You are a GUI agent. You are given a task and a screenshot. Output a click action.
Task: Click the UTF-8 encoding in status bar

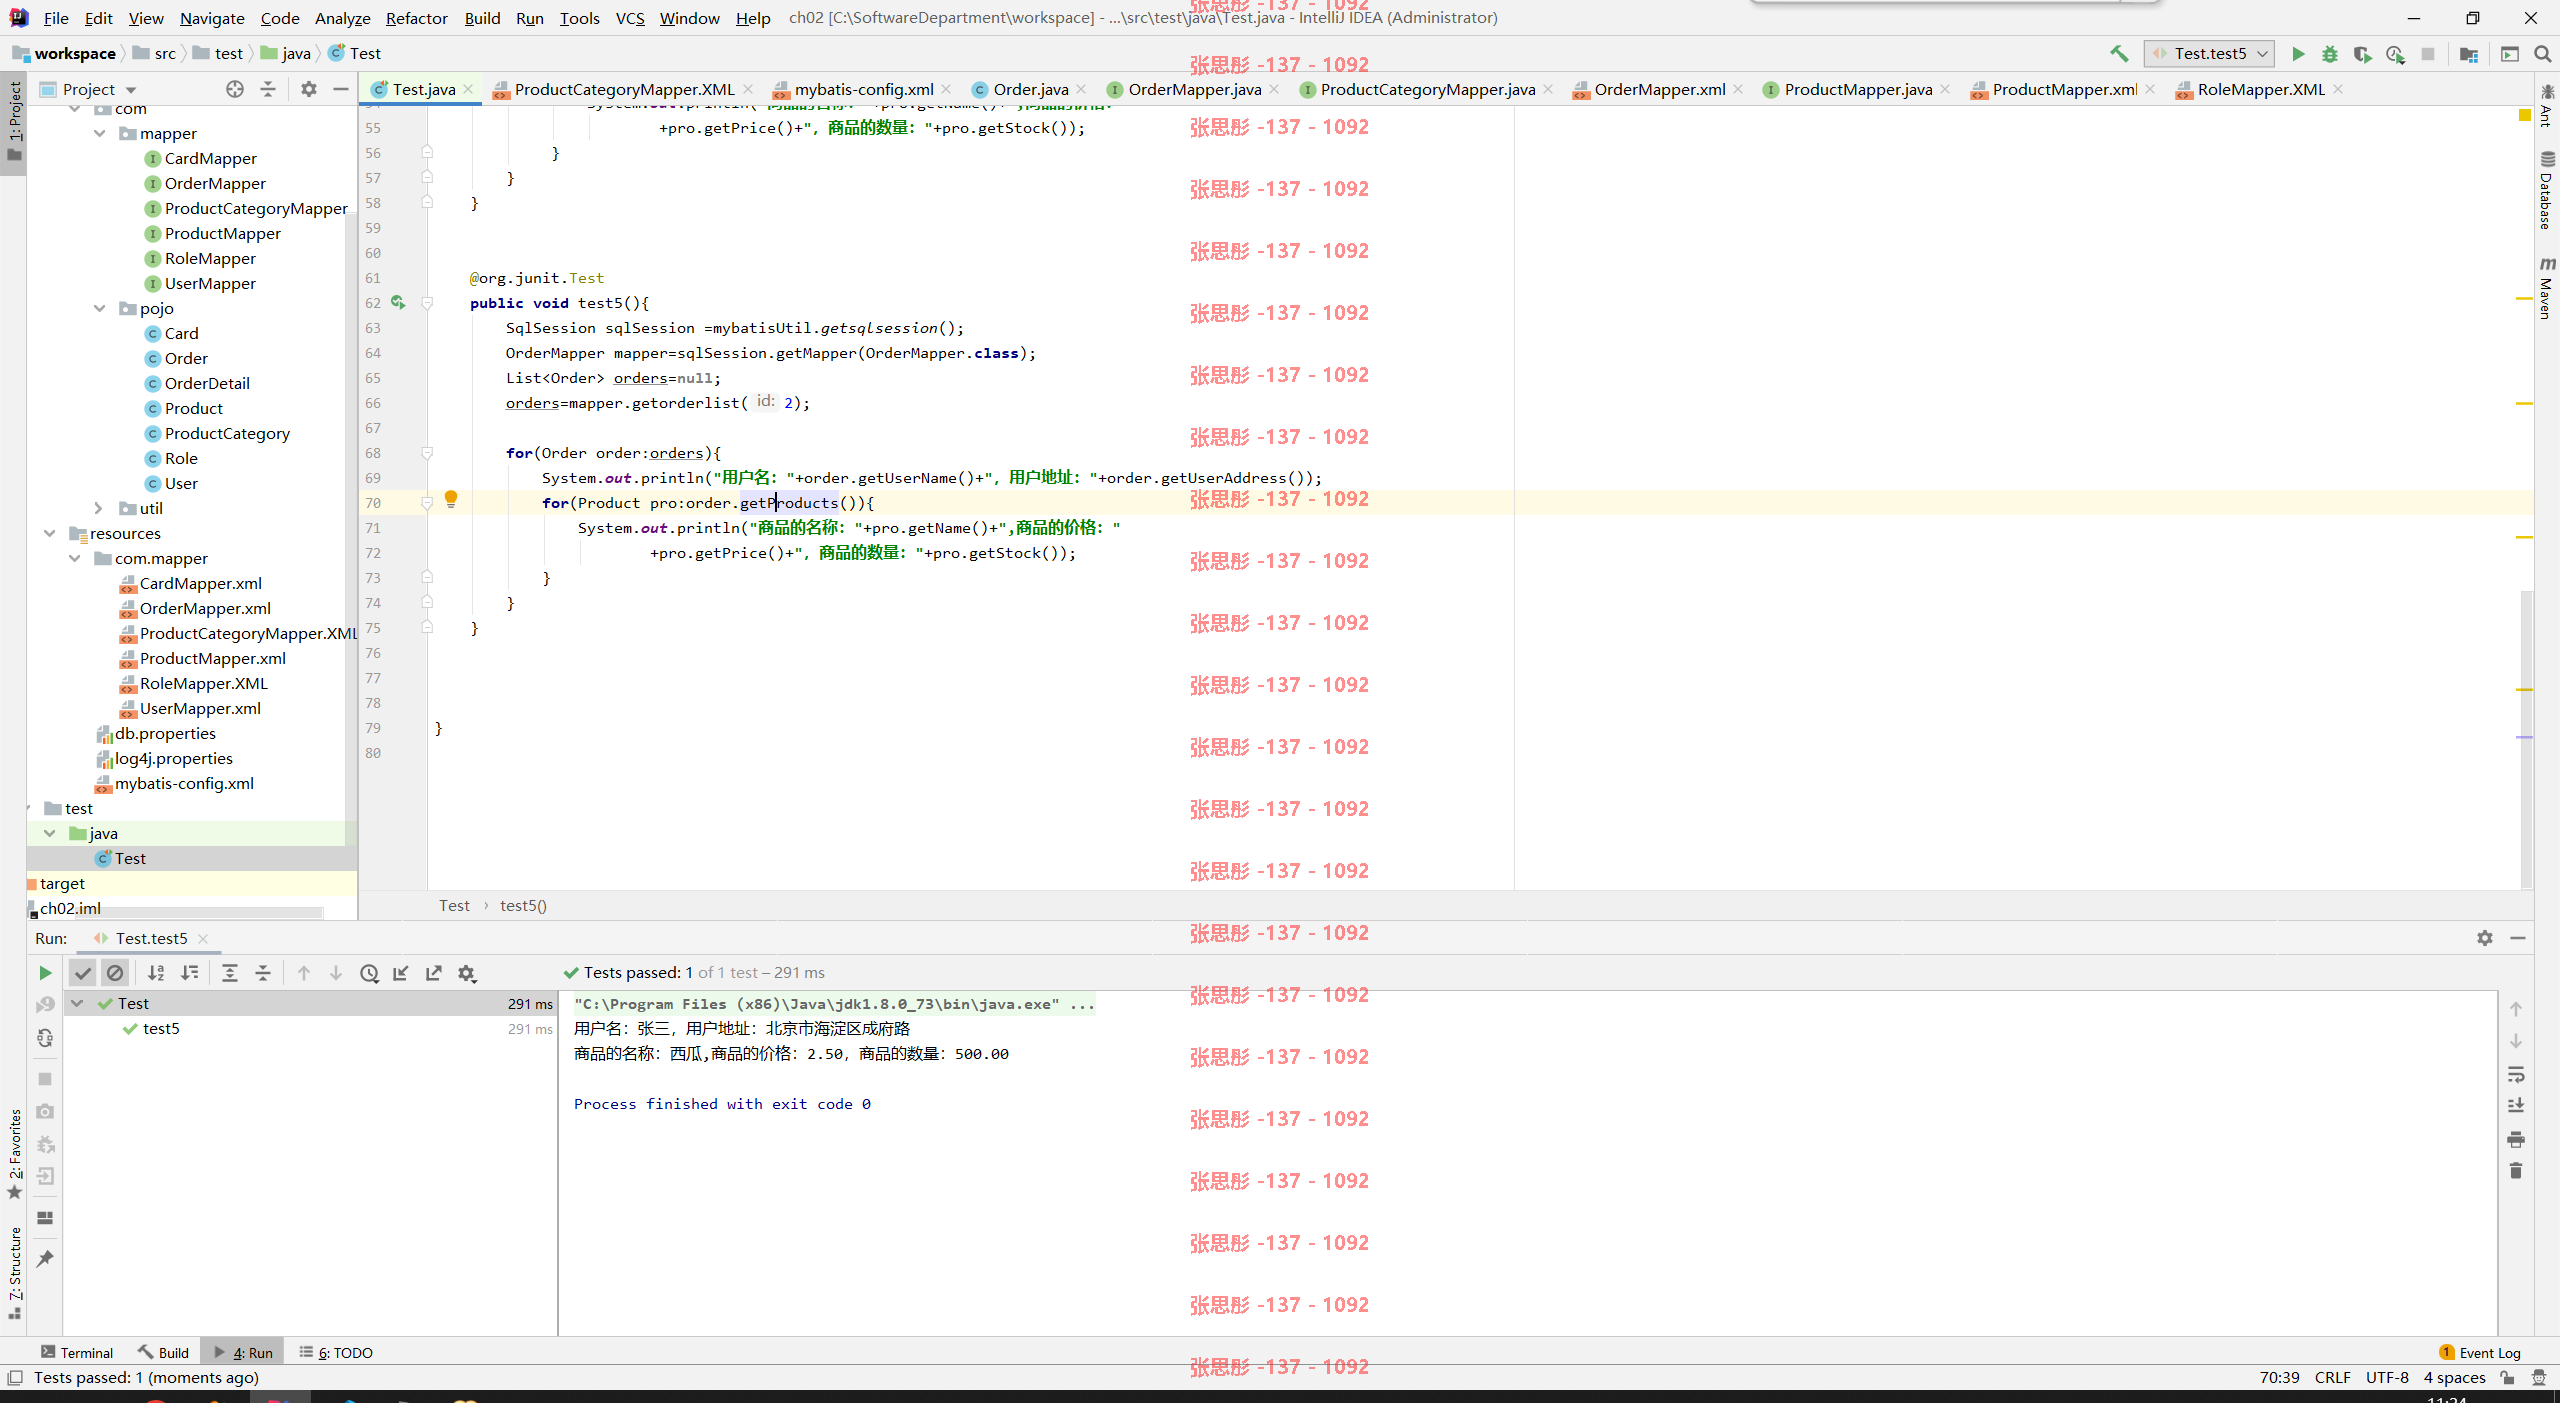point(2386,1378)
